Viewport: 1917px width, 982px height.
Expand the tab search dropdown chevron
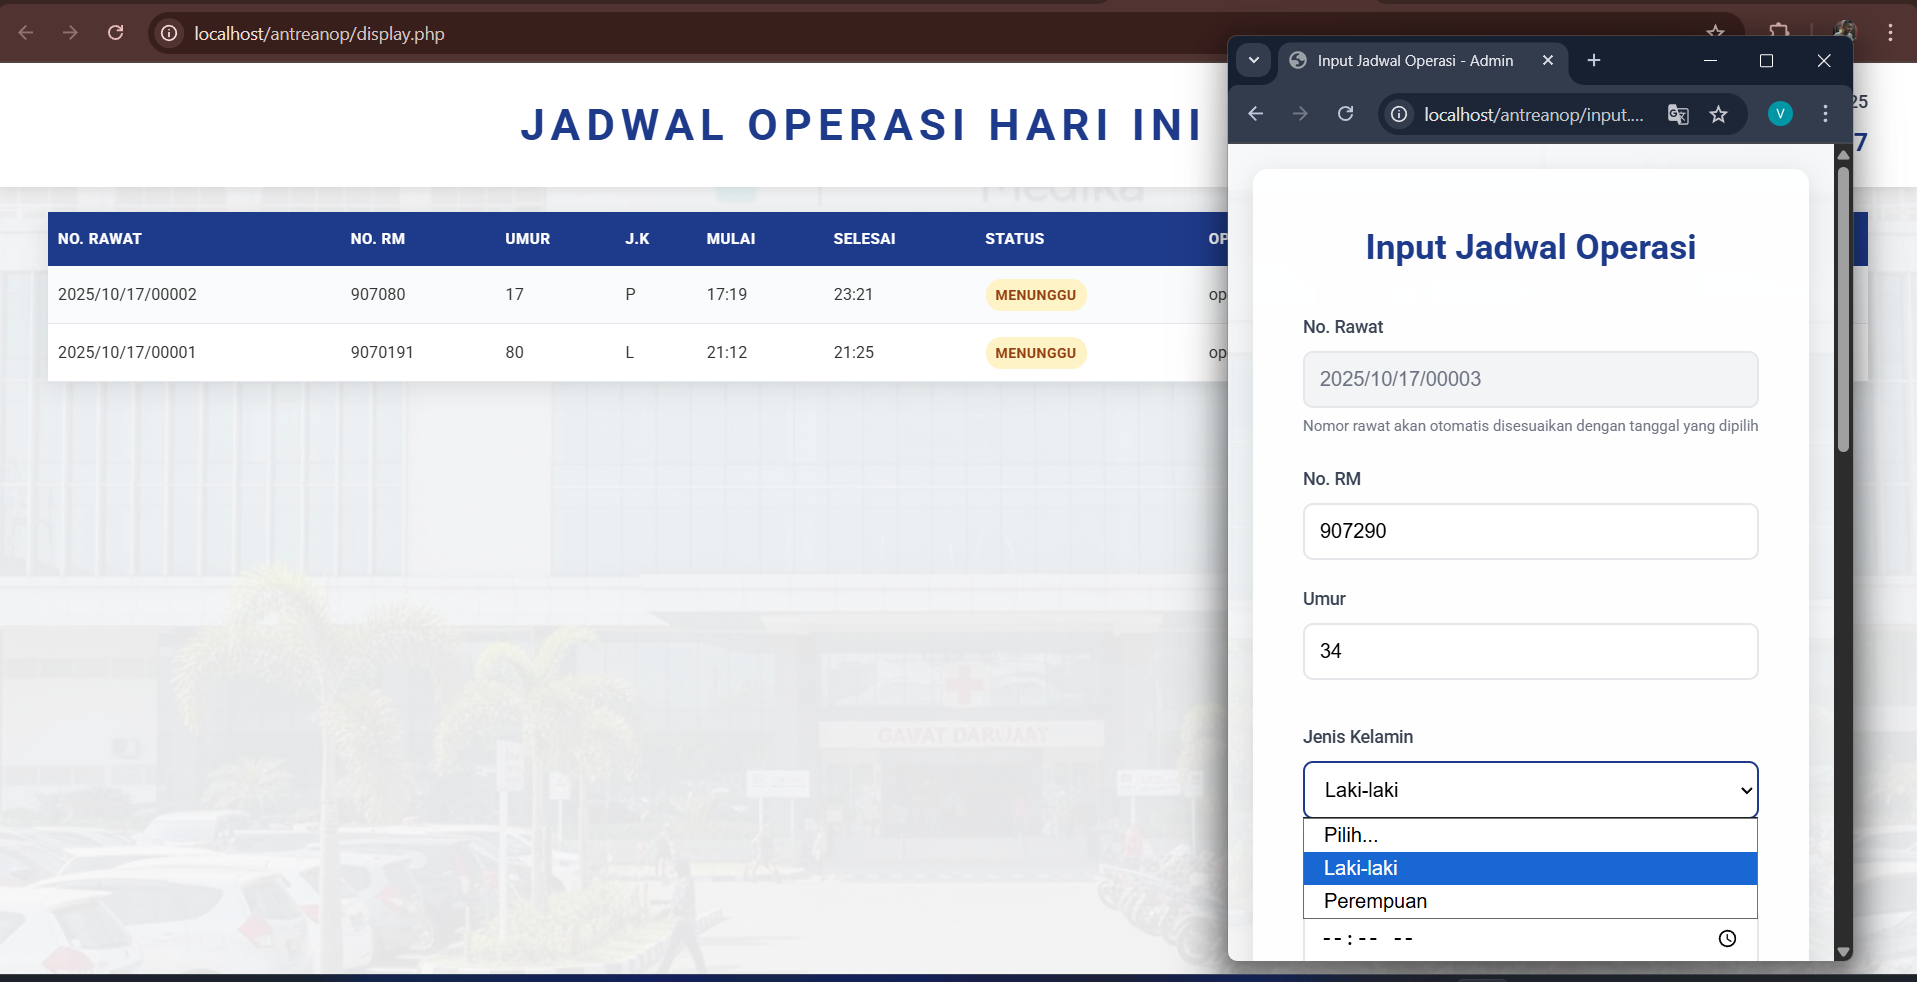(1253, 61)
